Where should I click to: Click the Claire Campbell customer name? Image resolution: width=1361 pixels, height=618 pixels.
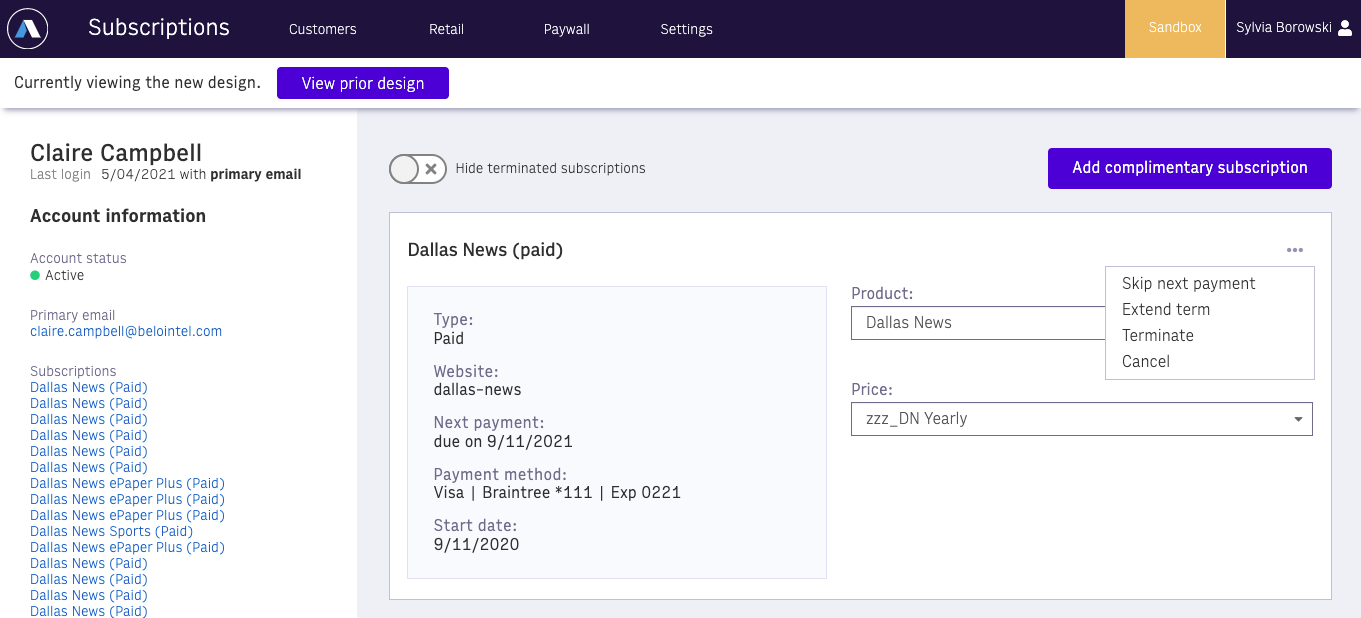coord(116,153)
